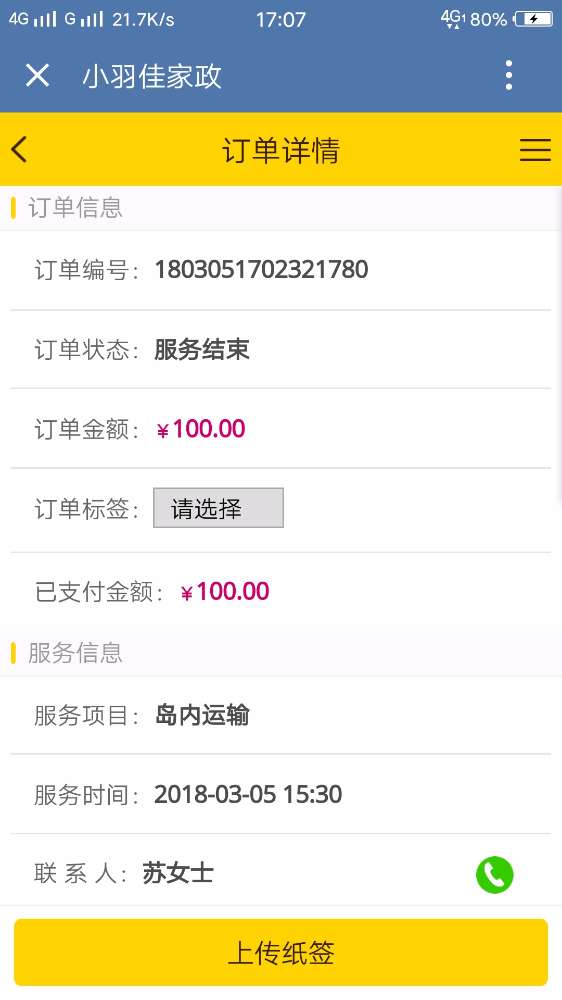Tap the 80% battery percentage indicator
The width and height of the screenshot is (562, 1000).
[x=488, y=20]
